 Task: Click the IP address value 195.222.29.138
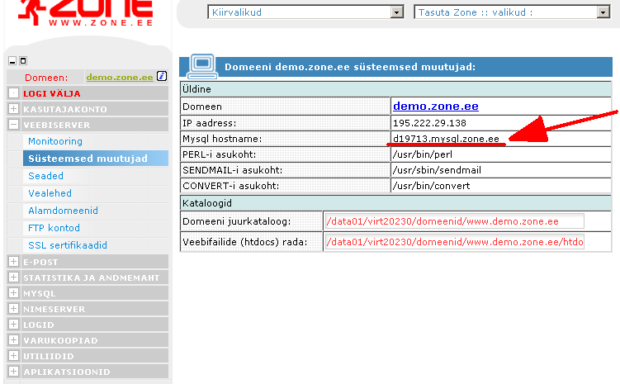point(430,123)
